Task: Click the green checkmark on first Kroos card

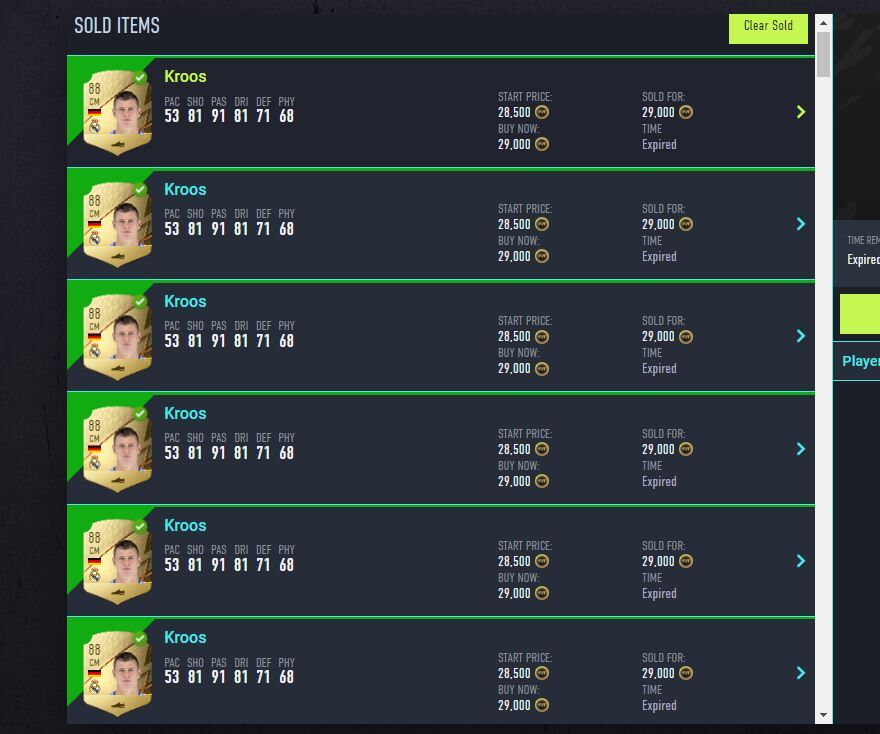Action: click(140, 77)
